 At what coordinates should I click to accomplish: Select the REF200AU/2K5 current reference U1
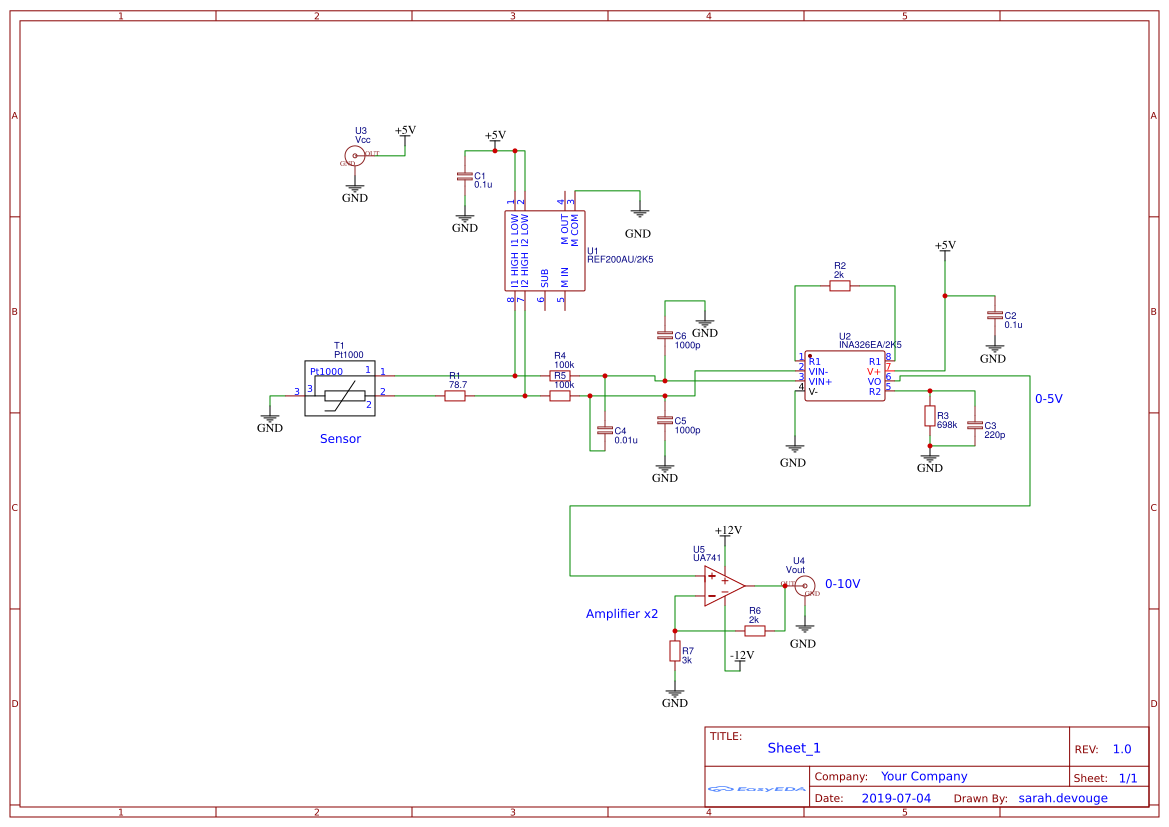point(543,250)
